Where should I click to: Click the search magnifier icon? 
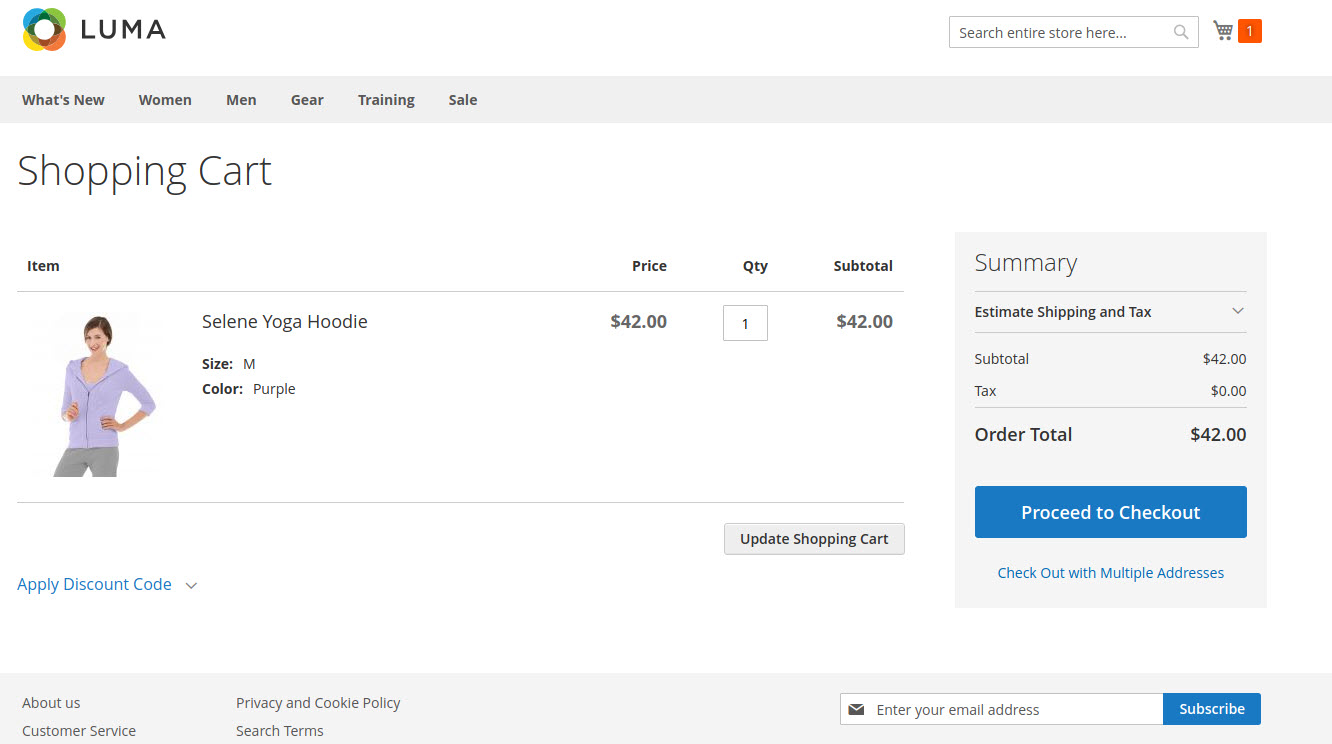pos(1181,33)
